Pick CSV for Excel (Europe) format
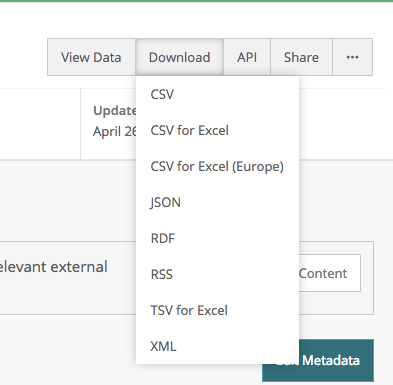This screenshot has width=393, height=385. [x=217, y=166]
